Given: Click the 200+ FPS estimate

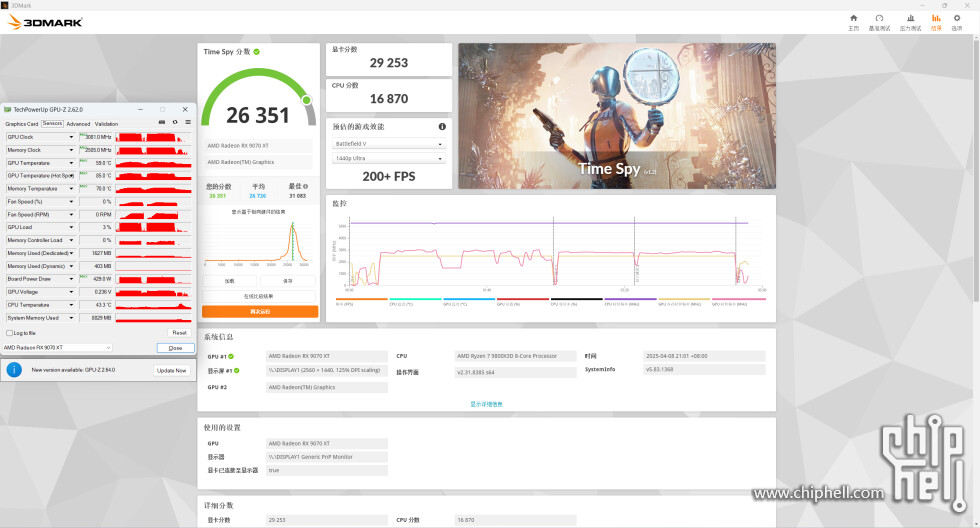Looking at the screenshot, I should (x=389, y=177).
